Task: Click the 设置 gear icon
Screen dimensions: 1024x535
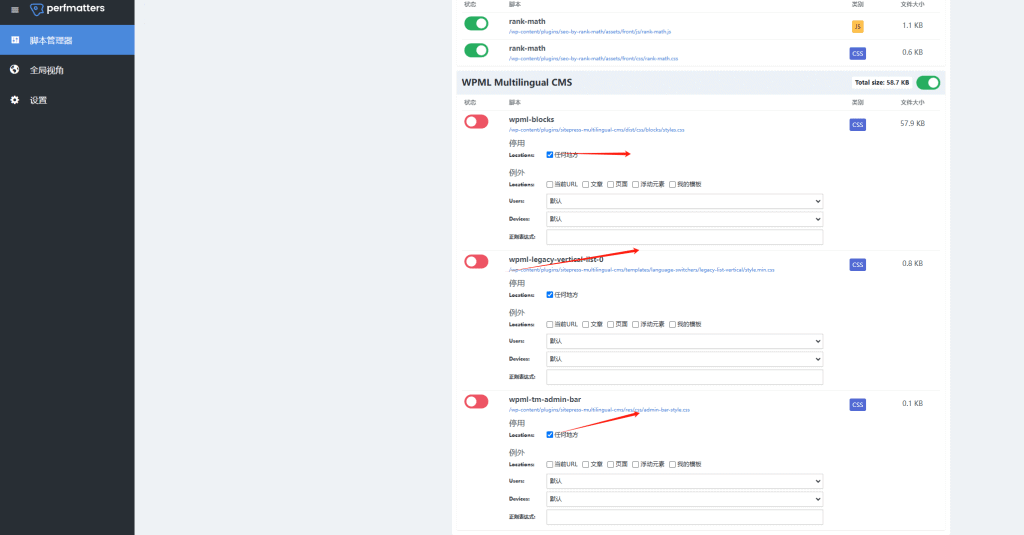Action: tap(15, 100)
